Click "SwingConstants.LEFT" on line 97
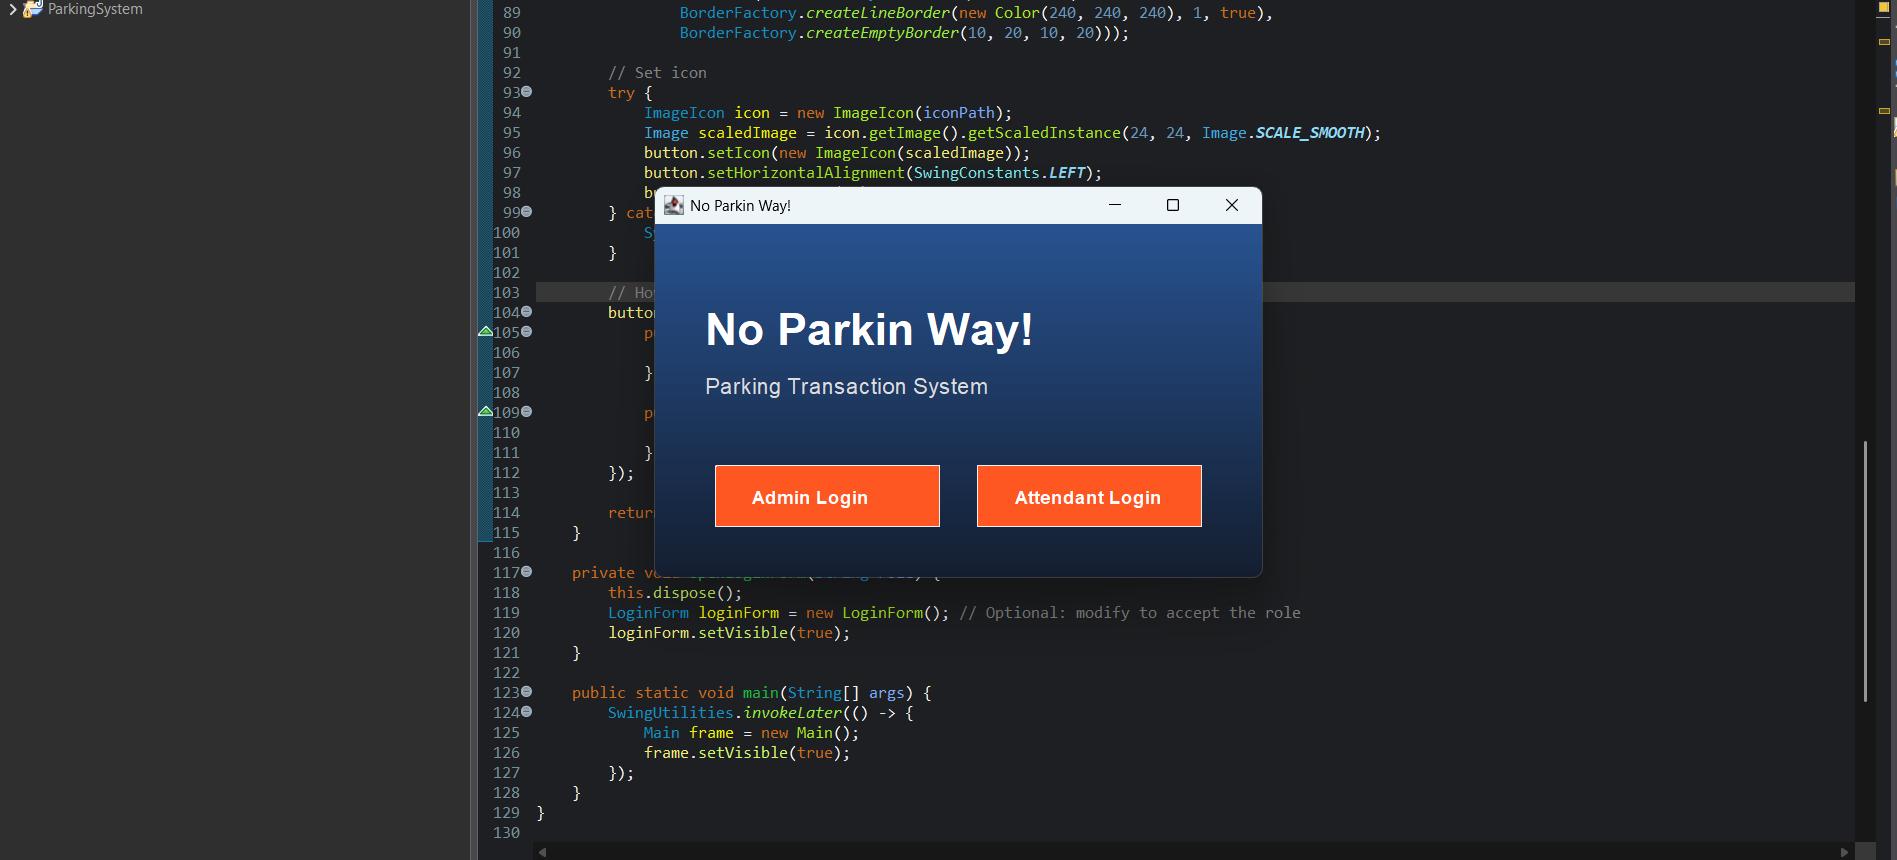 (1000, 173)
